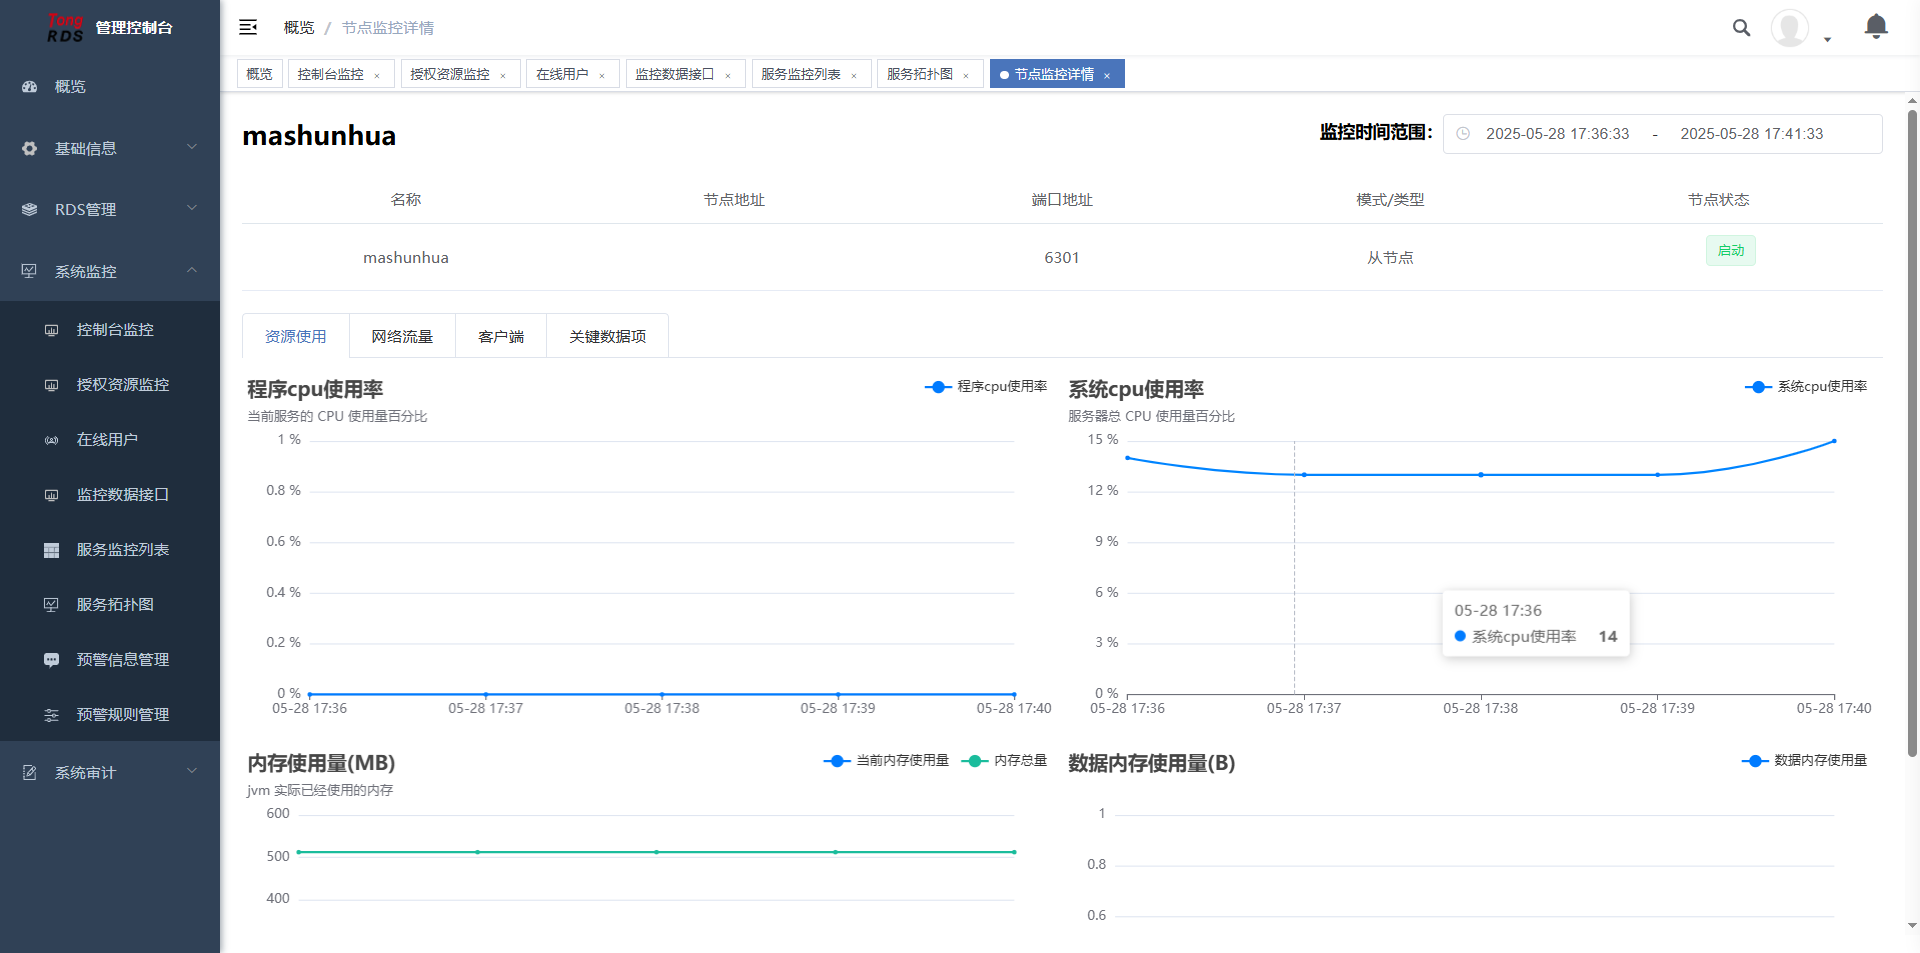1920x953 pixels.
Task: Toggle the 数据内存使用量 legend series
Action: (x=1804, y=761)
